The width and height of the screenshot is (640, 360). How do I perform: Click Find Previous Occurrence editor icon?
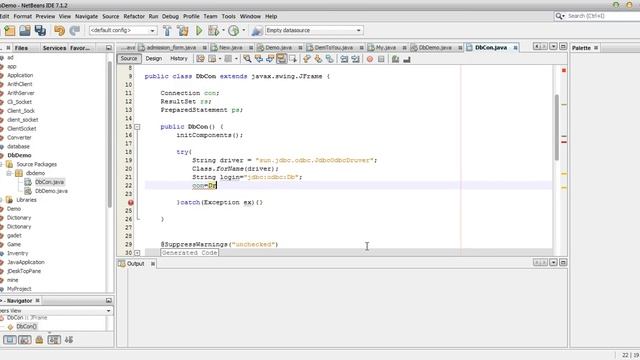pyautogui.click(x=259, y=59)
